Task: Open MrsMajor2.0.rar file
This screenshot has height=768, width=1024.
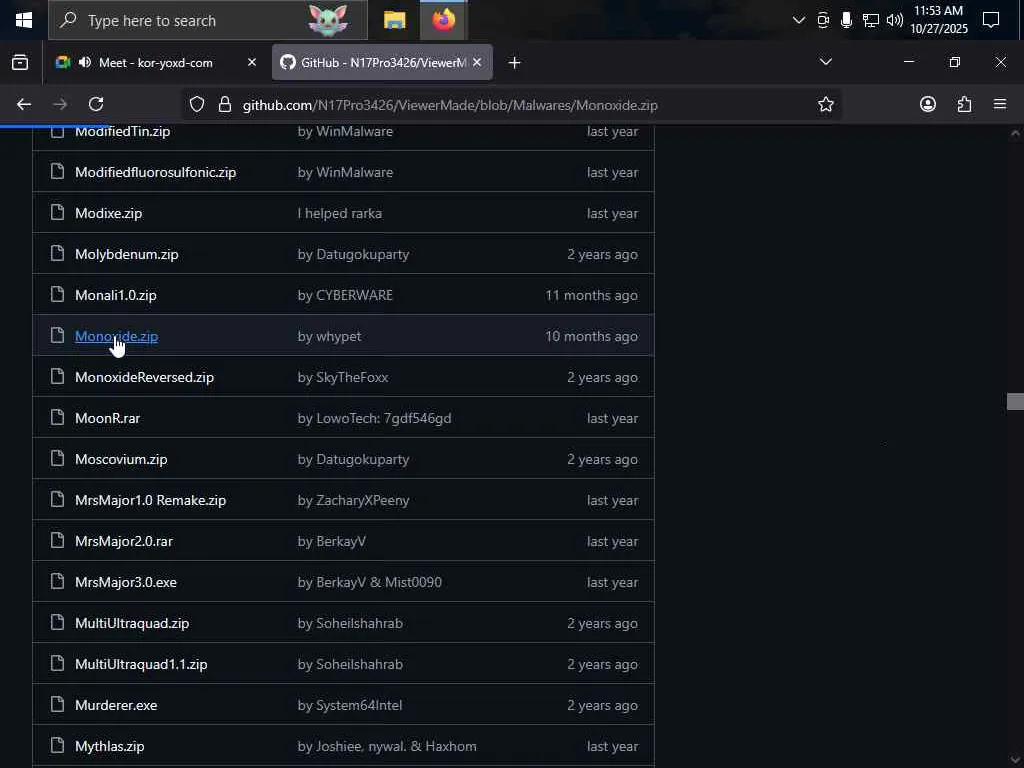Action: pos(124,541)
